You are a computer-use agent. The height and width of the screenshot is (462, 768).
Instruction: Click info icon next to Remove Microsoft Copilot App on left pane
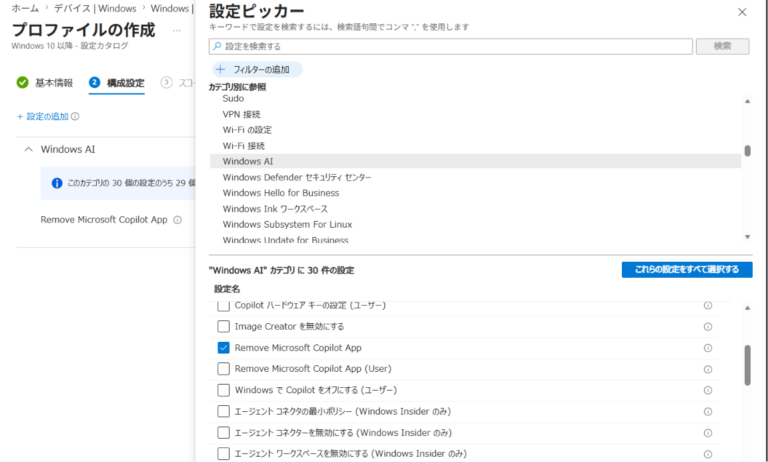pyautogui.click(x=177, y=220)
